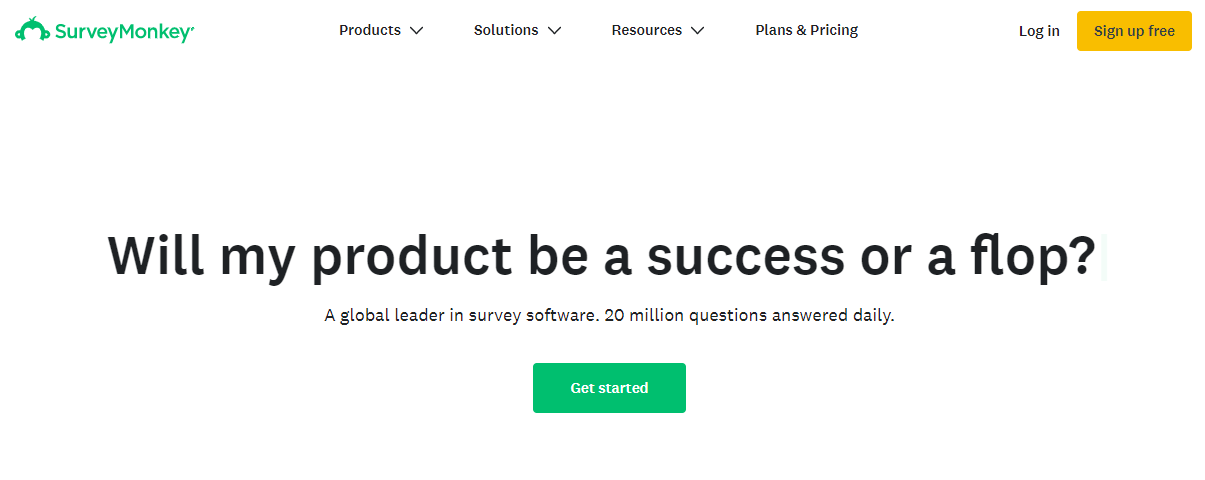Open the Resources menu

[647, 30]
